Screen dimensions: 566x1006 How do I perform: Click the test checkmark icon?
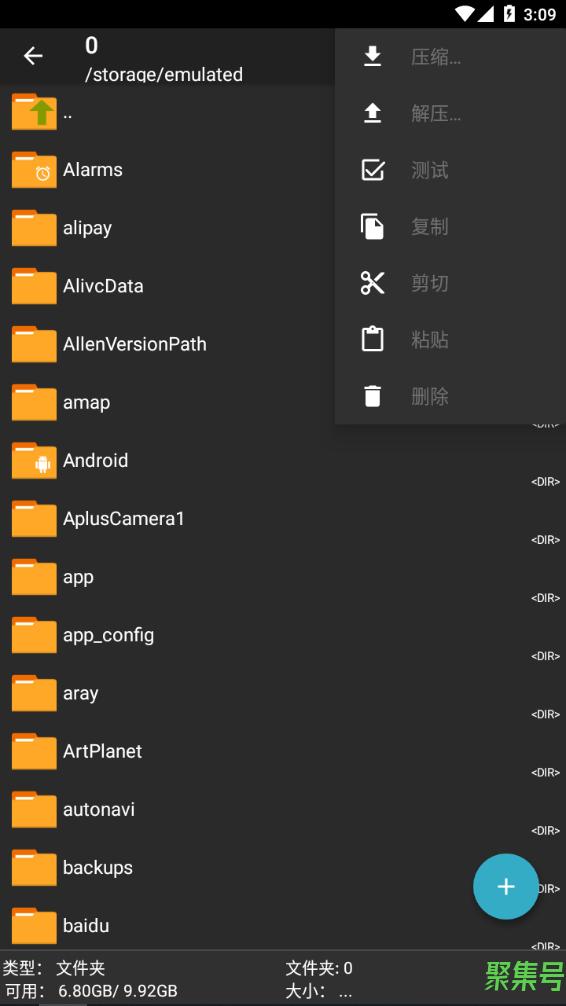[x=372, y=170]
